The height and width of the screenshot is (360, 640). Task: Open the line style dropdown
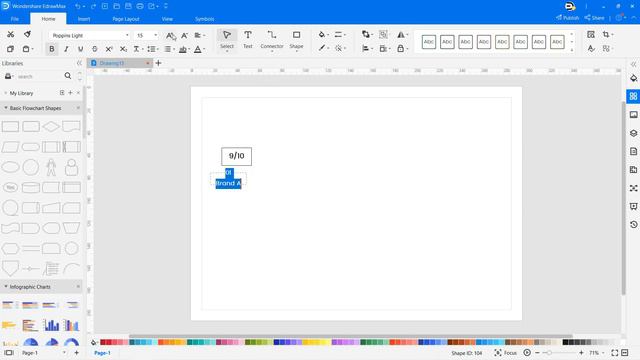[340, 35]
